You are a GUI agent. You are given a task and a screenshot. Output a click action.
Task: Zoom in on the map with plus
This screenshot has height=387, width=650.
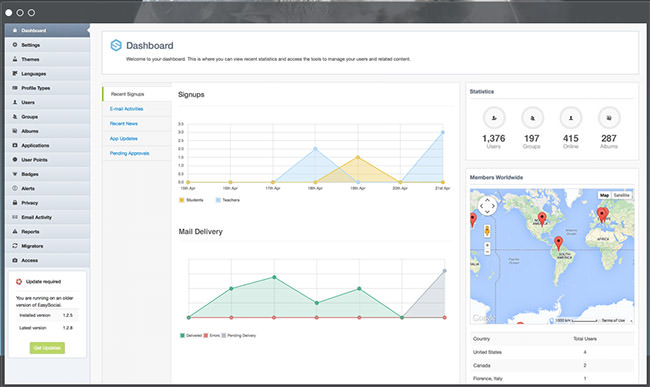point(487,245)
